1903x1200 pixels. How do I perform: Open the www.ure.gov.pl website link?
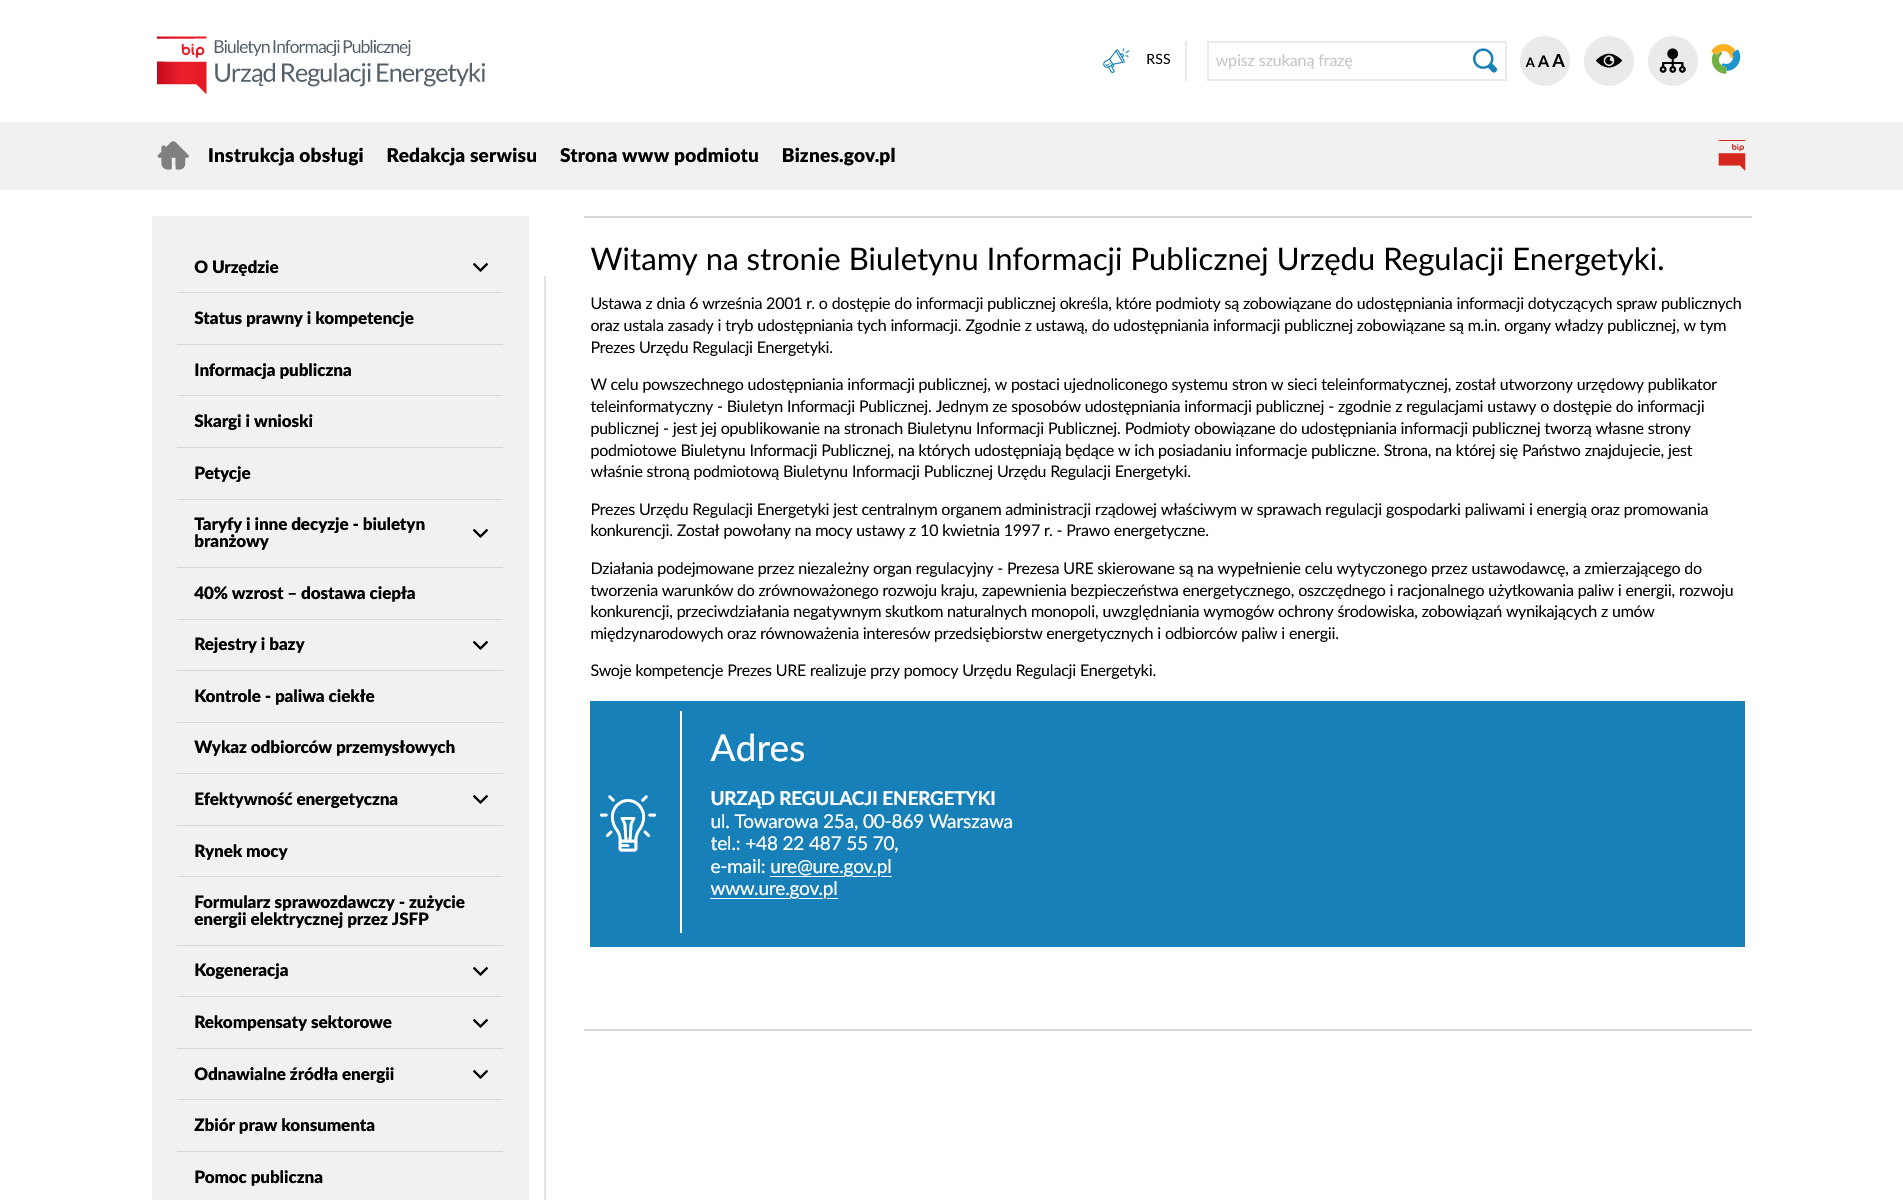click(x=773, y=889)
